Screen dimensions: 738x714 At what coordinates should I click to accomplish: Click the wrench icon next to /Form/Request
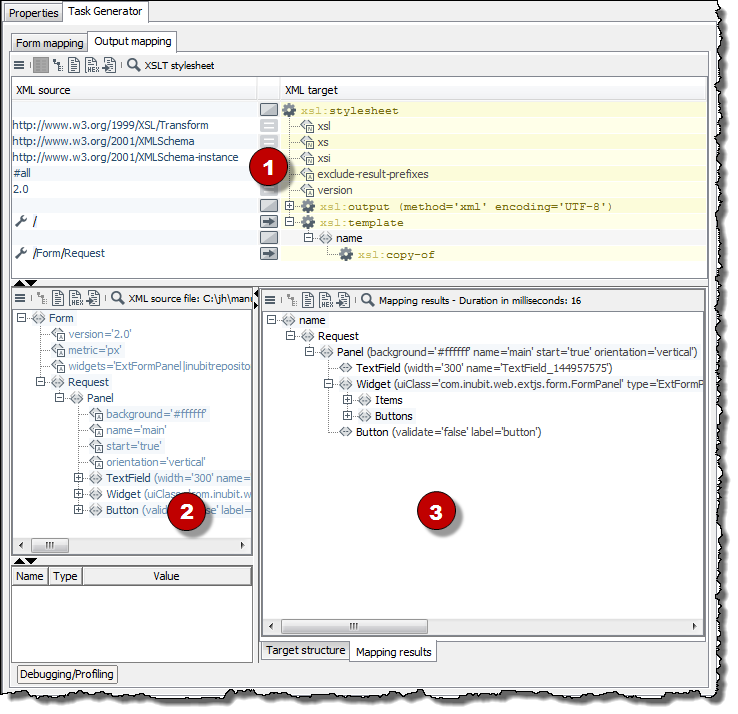pos(21,254)
